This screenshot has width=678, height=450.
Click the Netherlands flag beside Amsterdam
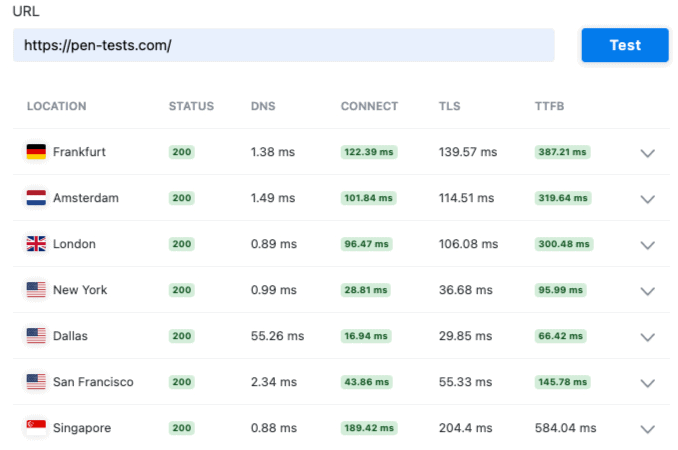tap(36, 198)
